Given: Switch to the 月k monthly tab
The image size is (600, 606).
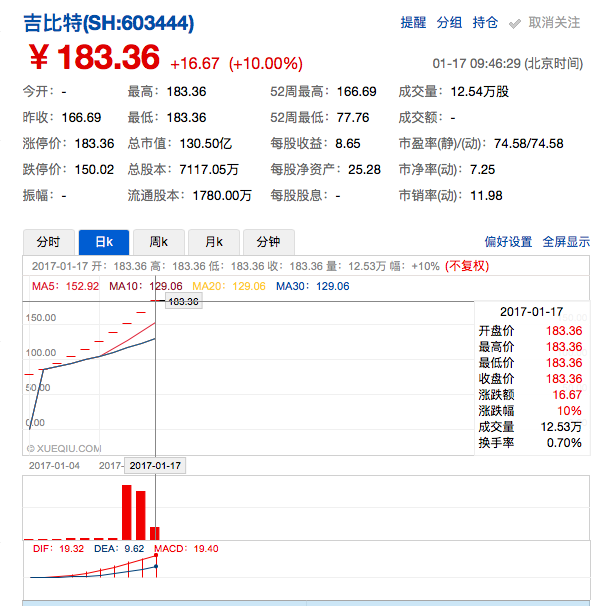Looking at the screenshot, I should 214,242.
